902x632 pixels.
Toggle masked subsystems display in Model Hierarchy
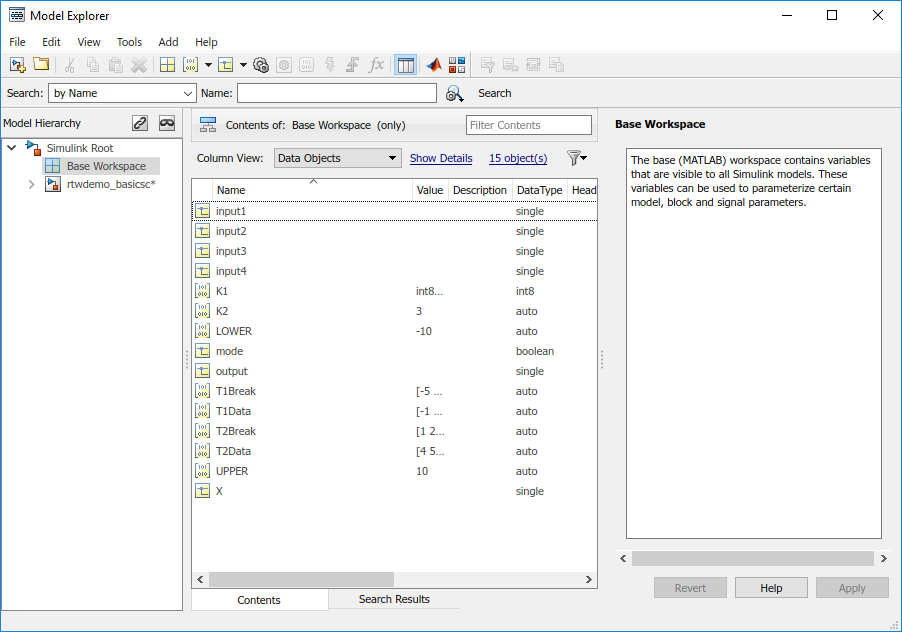[167, 123]
